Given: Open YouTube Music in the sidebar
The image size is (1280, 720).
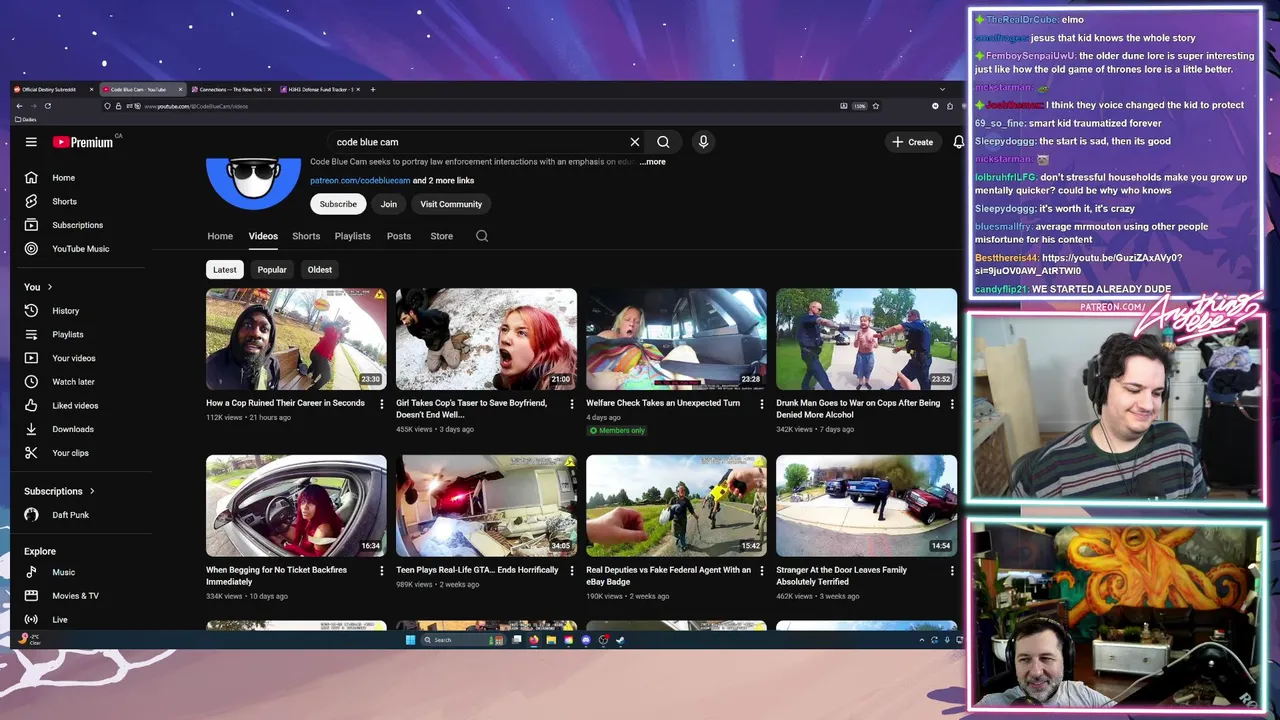Looking at the screenshot, I should [80, 249].
